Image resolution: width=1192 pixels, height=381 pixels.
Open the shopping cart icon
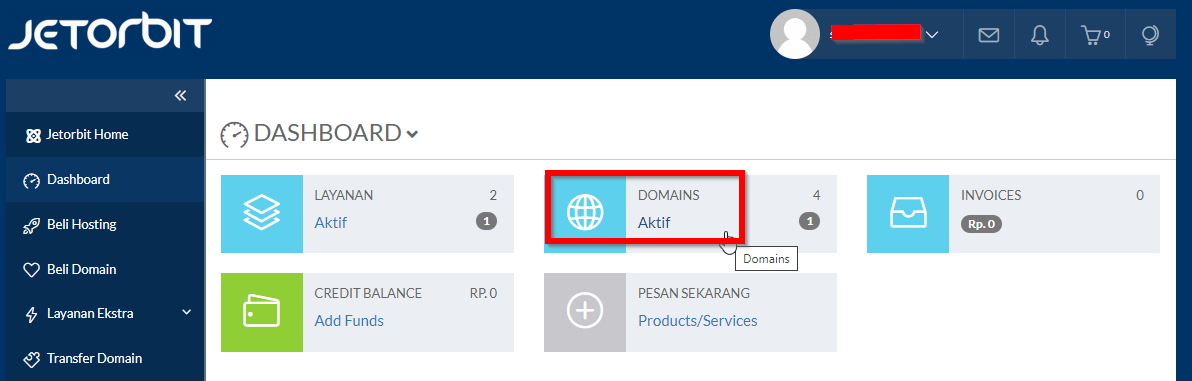click(1095, 35)
